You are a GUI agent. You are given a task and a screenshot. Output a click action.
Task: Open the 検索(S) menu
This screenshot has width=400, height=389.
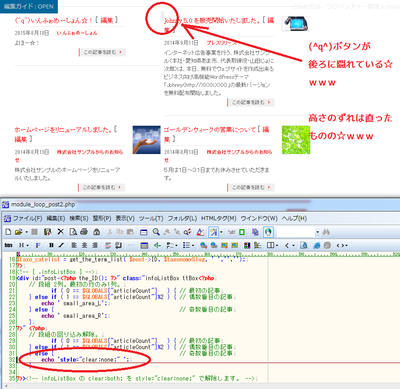click(79, 219)
